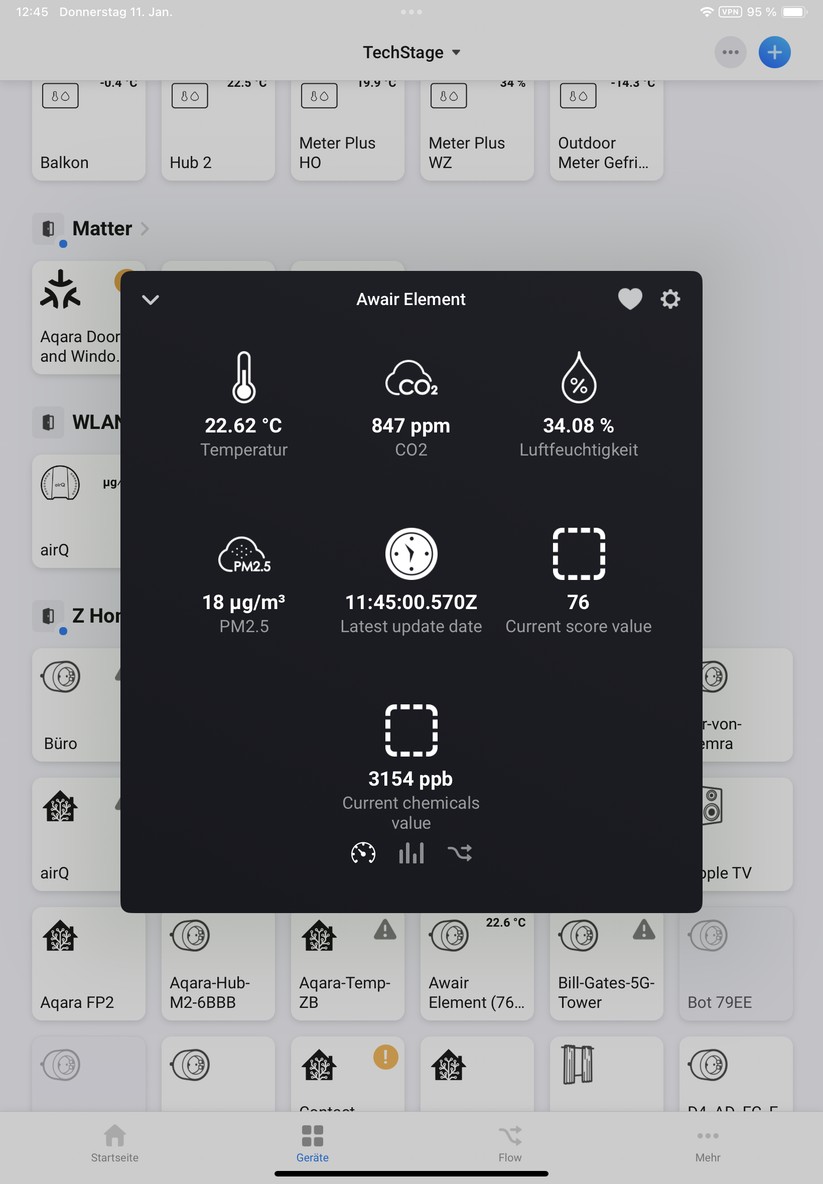Image resolution: width=823 pixels, height=1184 pixels.
Task: Tap the current score value icon showing 76
Action: [x=578, y=554]
